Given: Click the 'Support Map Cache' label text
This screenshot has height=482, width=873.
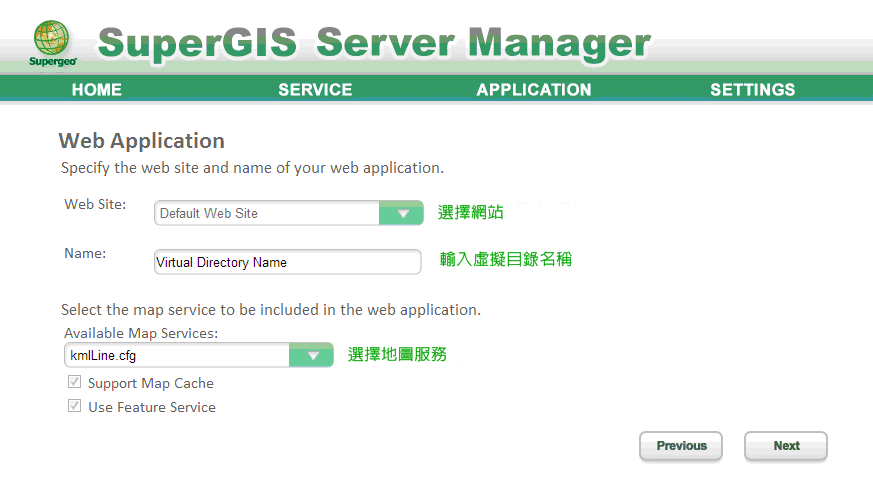Looking at the screenshot, I should (151, 383).
